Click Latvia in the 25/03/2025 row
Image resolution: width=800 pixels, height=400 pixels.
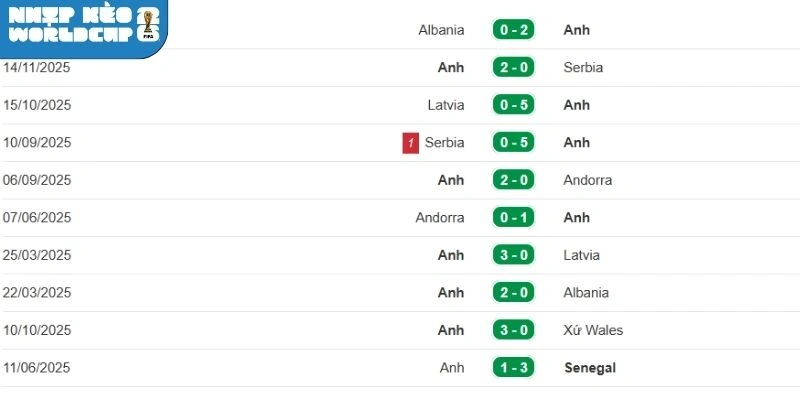pyautogui.click(x=582, y=255)
